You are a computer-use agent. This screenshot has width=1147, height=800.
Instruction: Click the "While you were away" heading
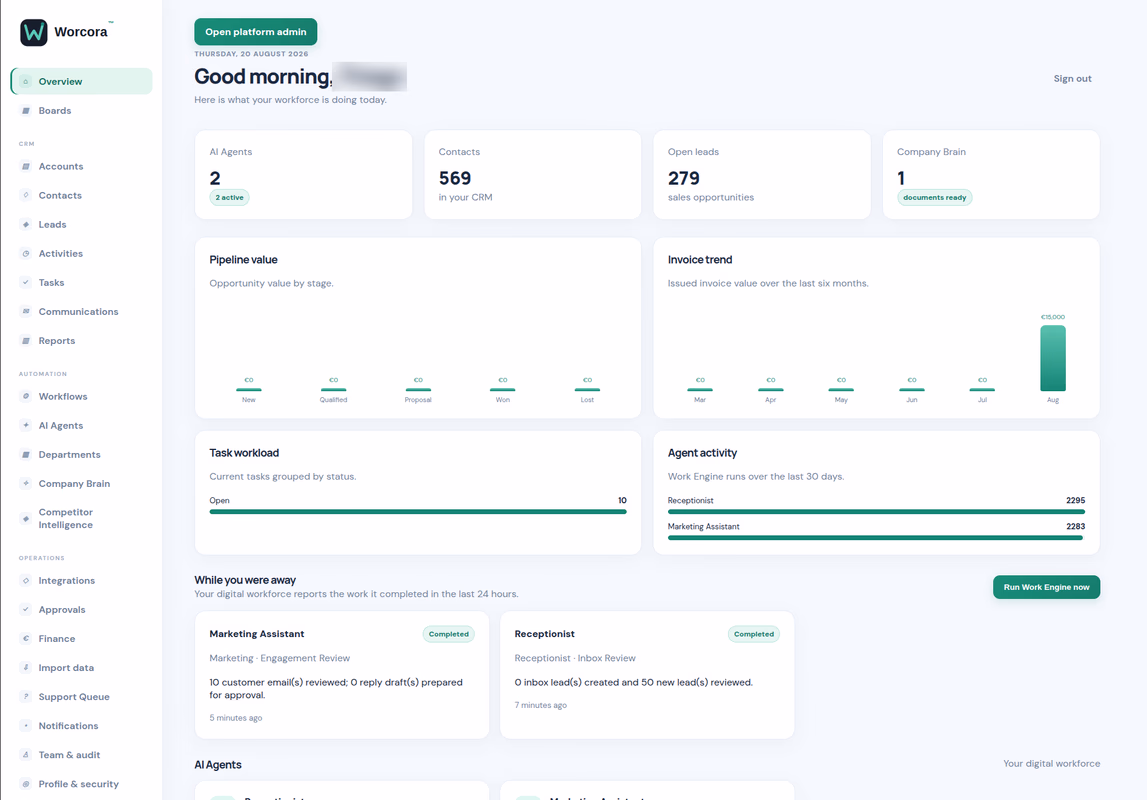tap(245, 580)
